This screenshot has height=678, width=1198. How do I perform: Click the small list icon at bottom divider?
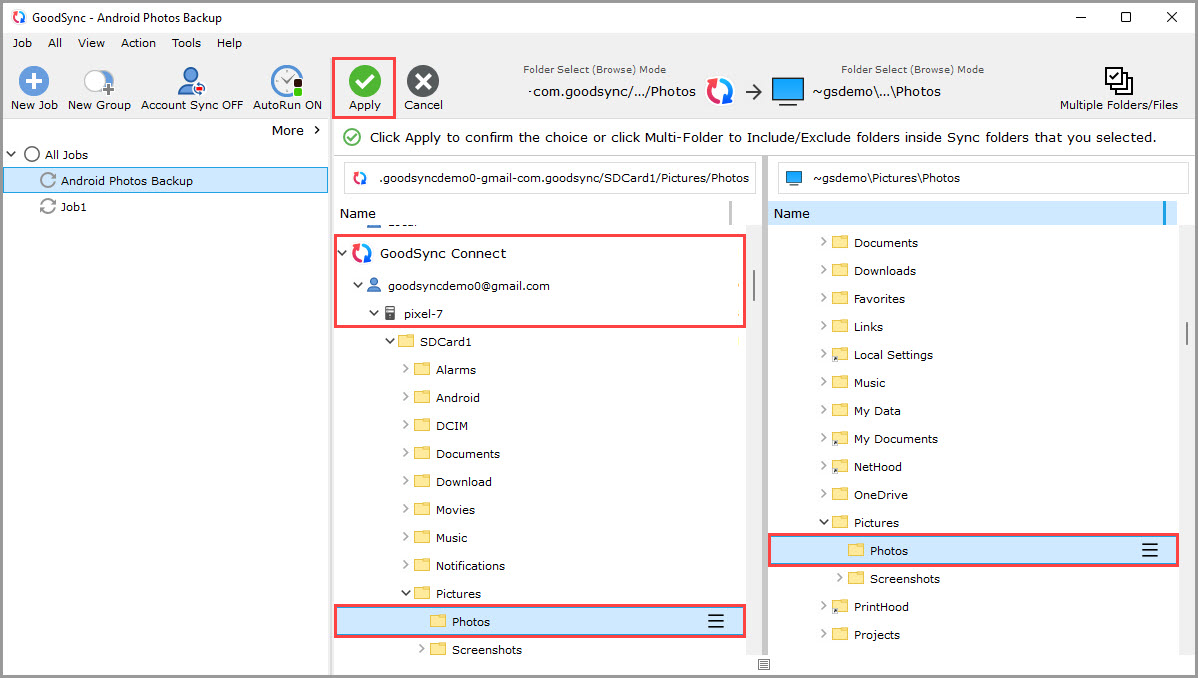(x=764, y=664)
